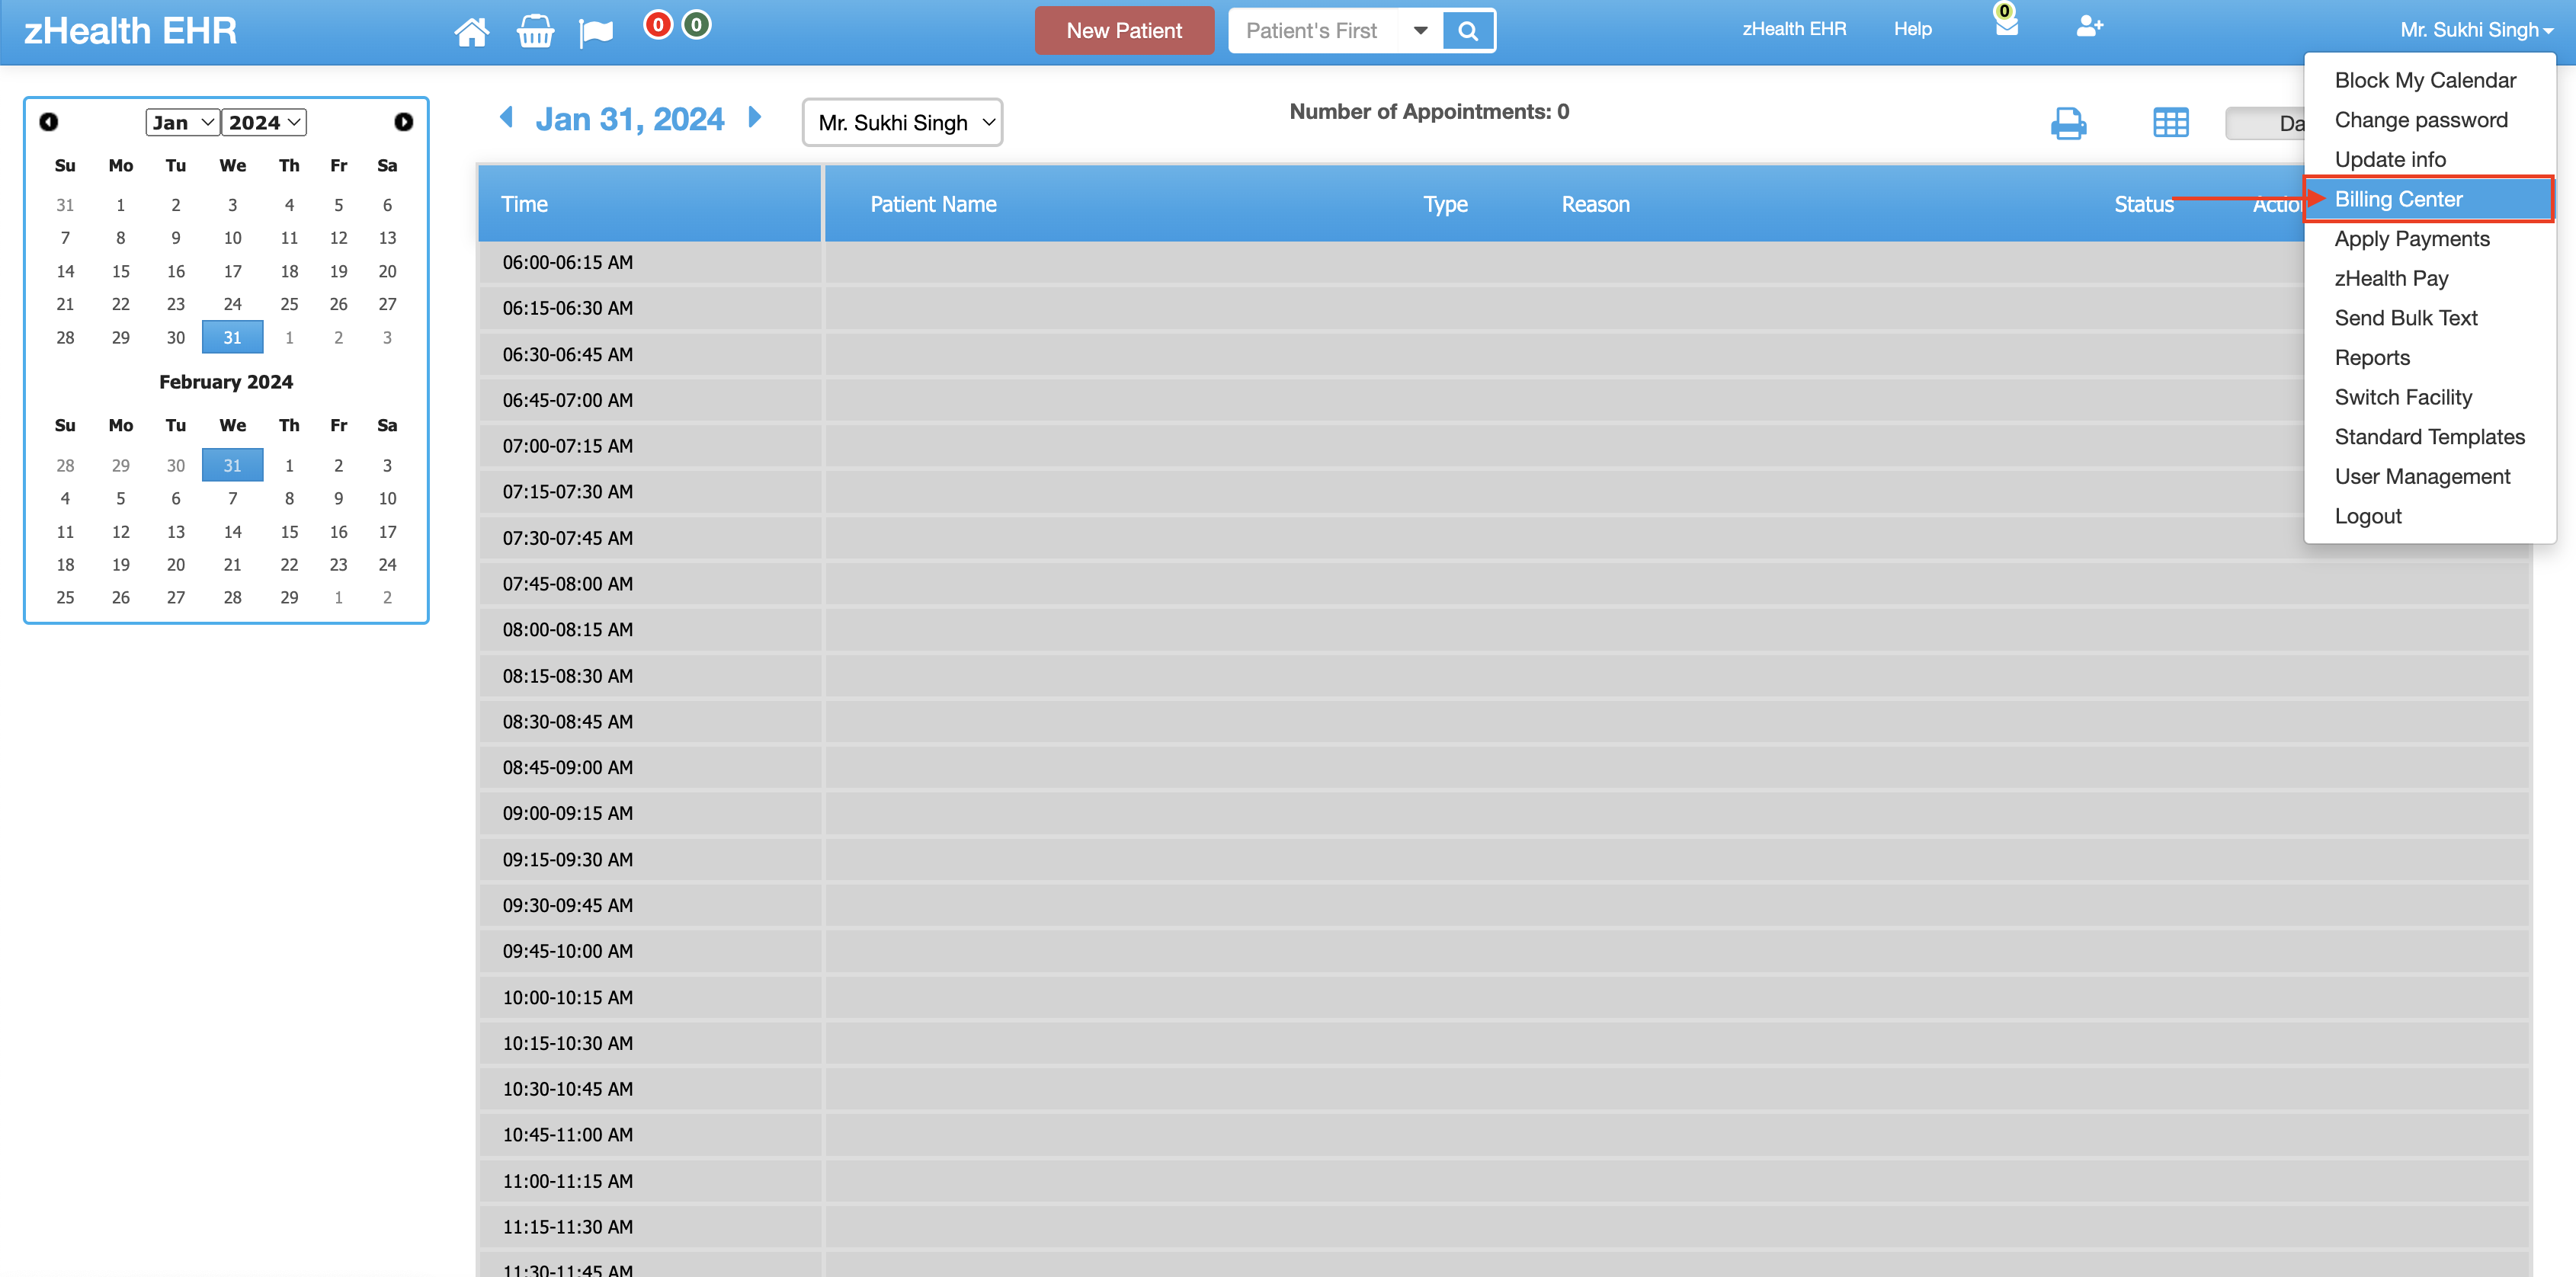Image resolution: width=2576 pixels, height=1277 pixels.
Task: Click the Patient Name column header
Action: (933, 204)
